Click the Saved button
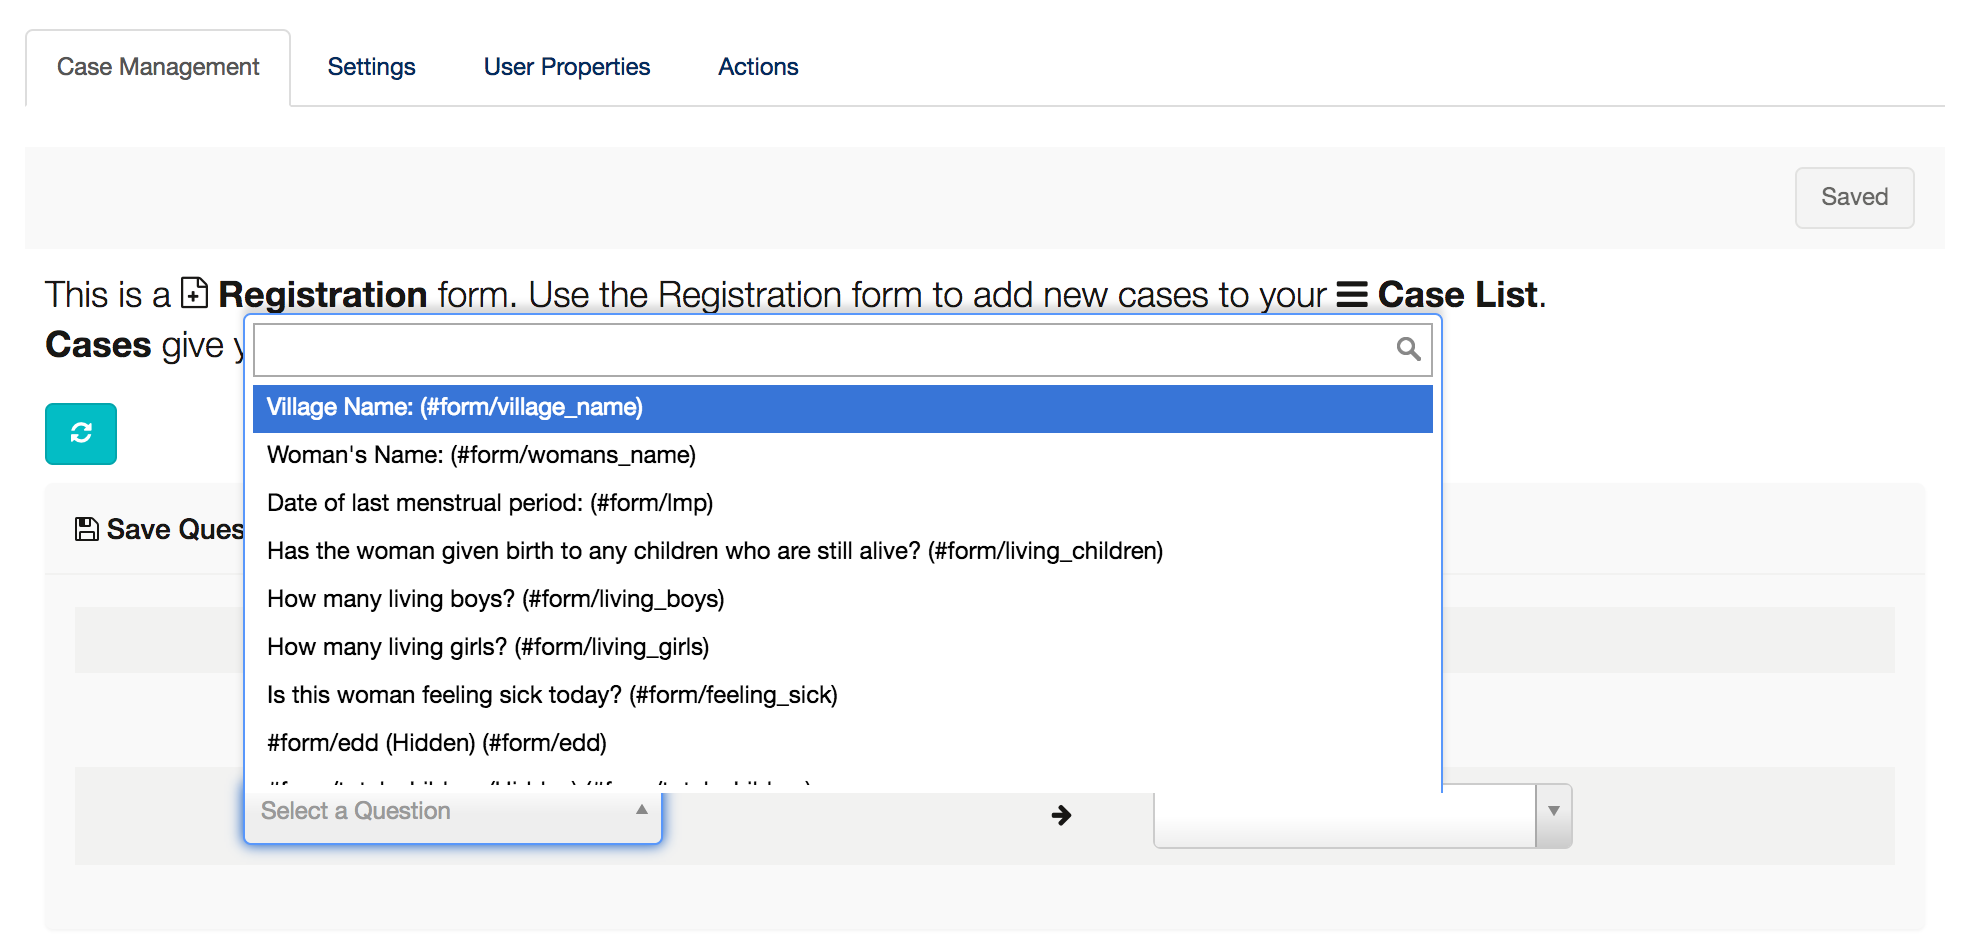Image resolution: width=1969 pixels, height=943 pixels. (1854, 197)
